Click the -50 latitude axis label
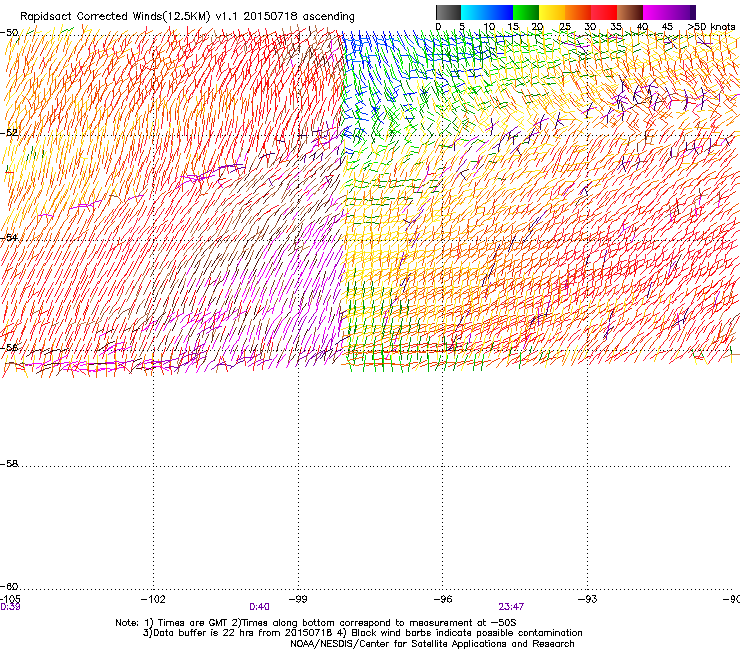 click(9, 33)
